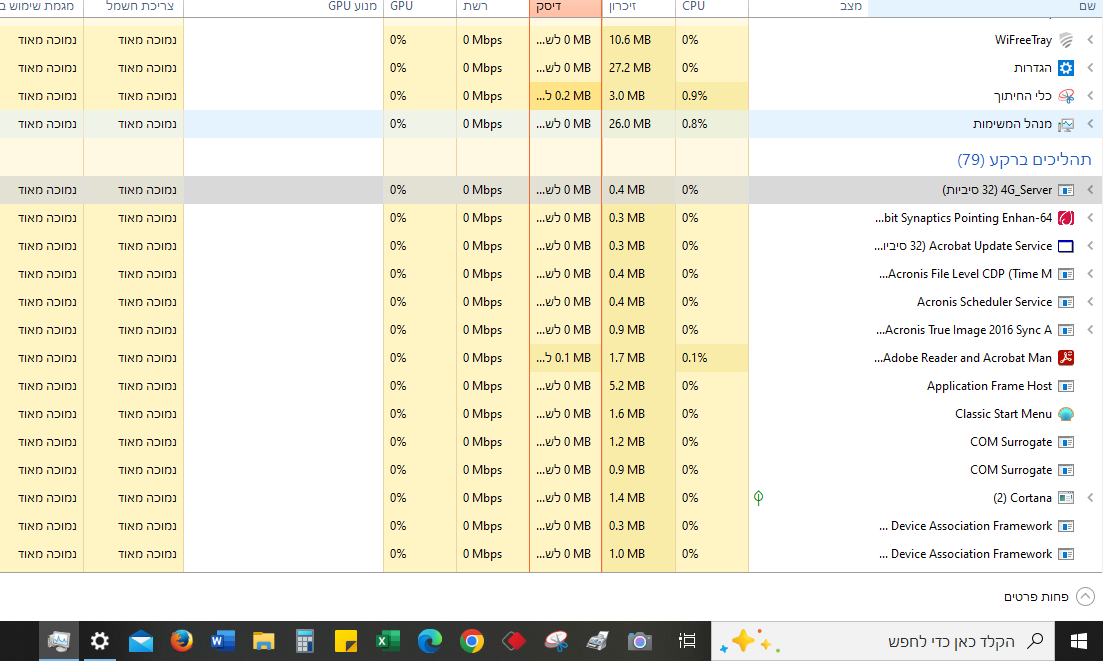Sort by צריכת חשמל column header

(x=134, y=8)
